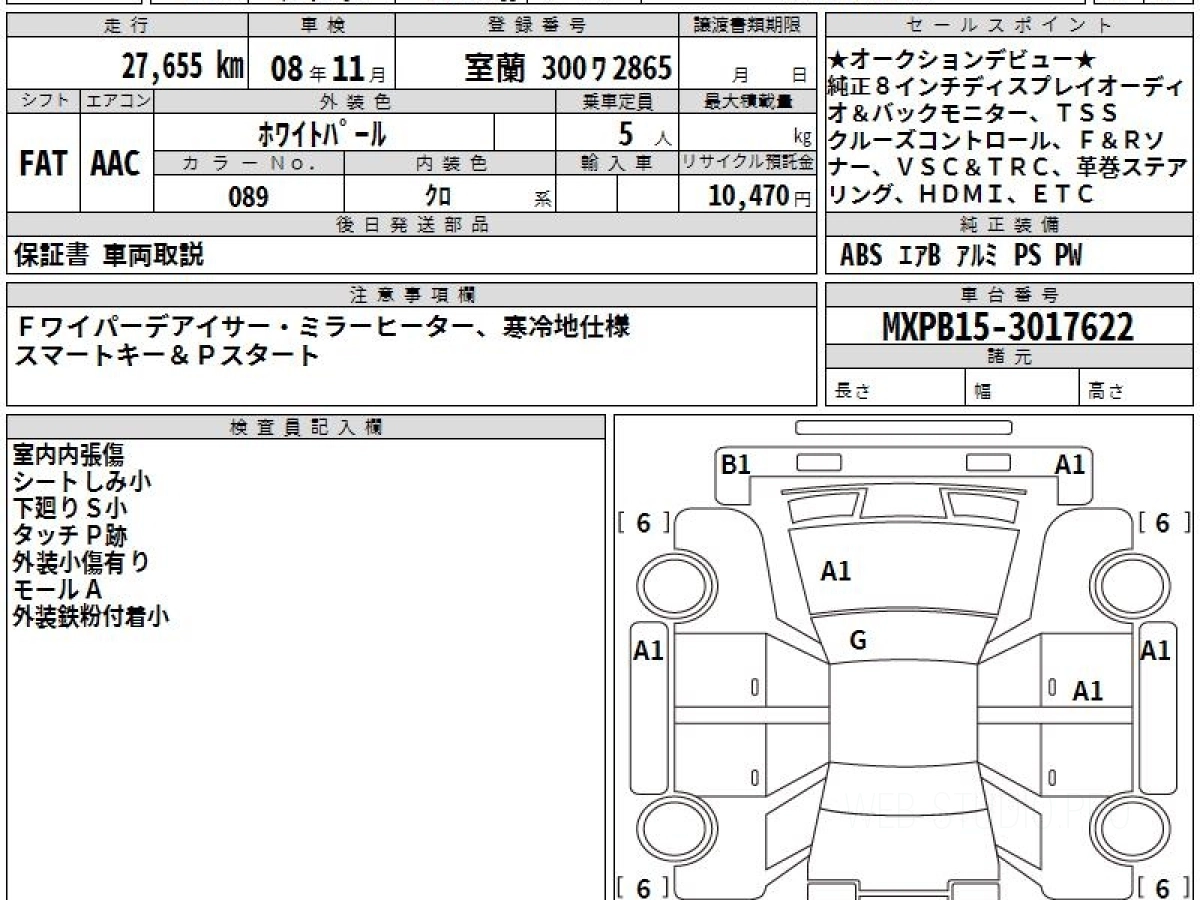
Task: Select ★オークションデビュー★ sales point line
Action: [x=963, y=59]
